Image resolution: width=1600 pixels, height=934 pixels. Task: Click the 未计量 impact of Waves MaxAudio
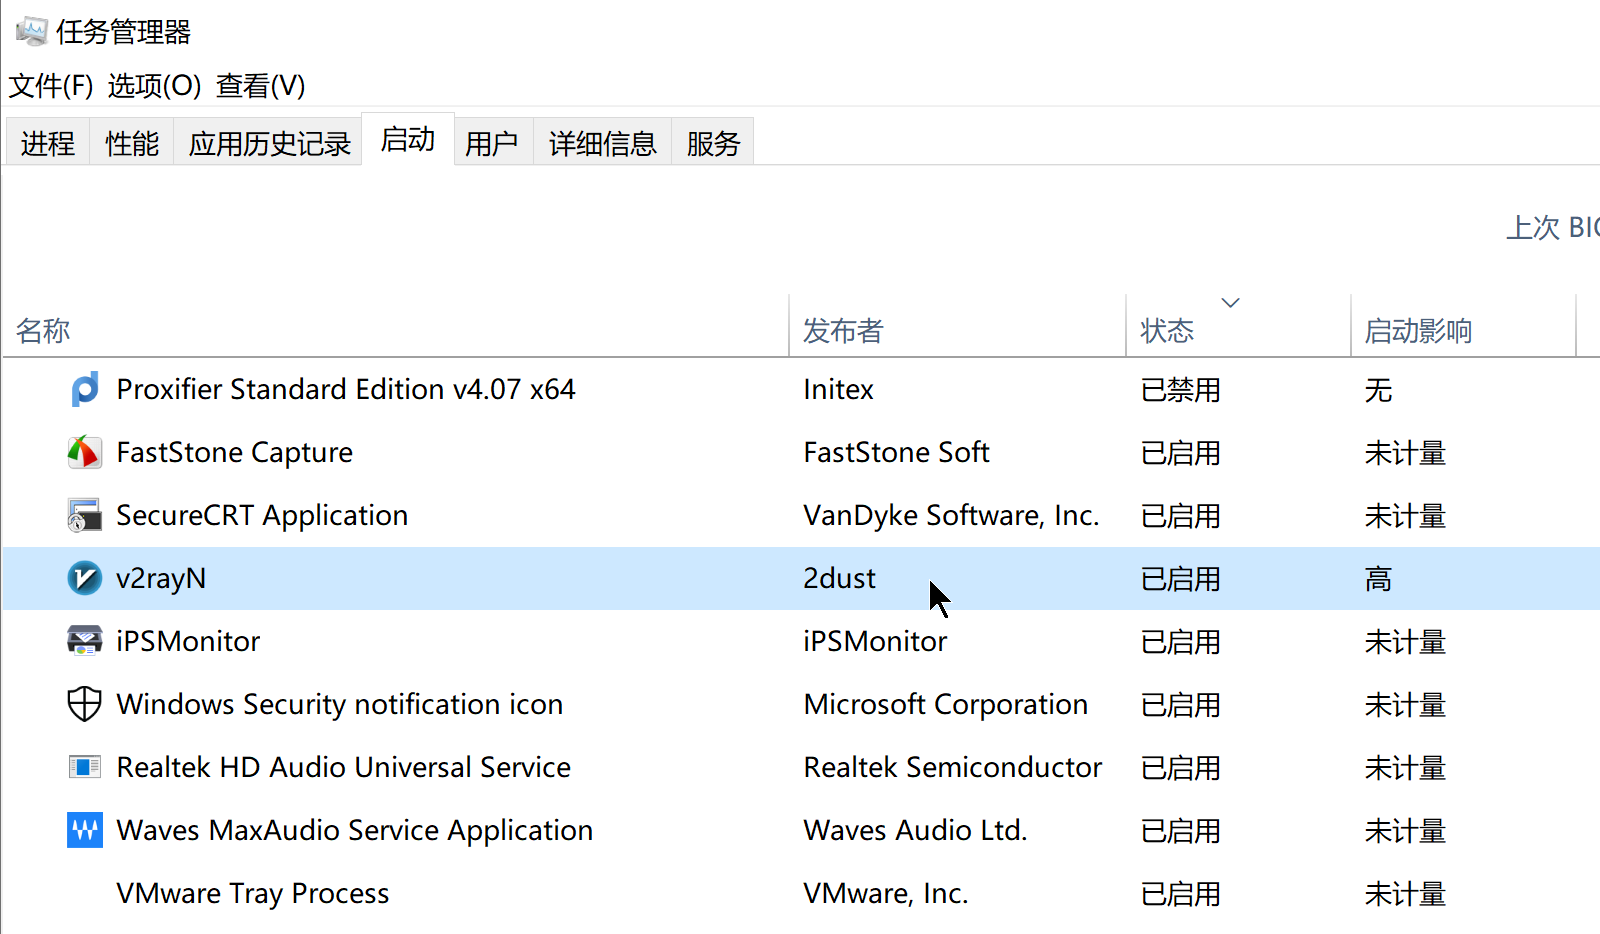[x=1406, y=831]
